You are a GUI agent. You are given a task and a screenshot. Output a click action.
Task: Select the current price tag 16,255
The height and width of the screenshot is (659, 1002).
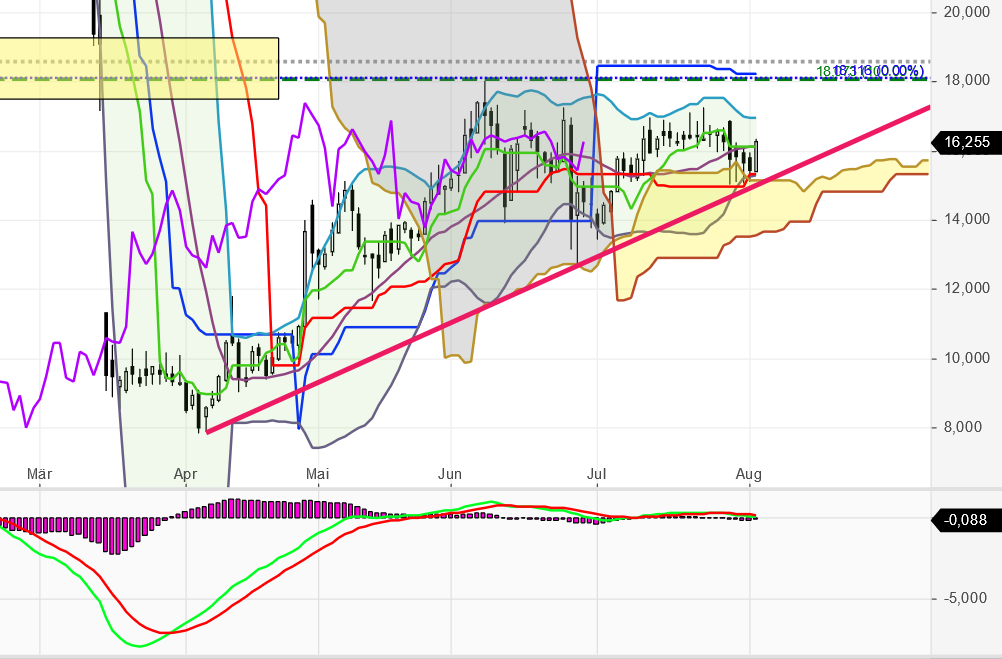tap(964, 142)
